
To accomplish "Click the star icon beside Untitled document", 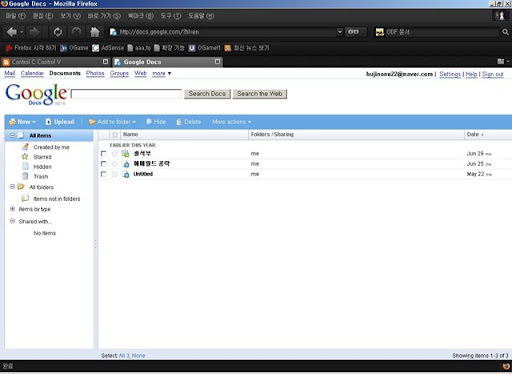I will click(115, 174).
